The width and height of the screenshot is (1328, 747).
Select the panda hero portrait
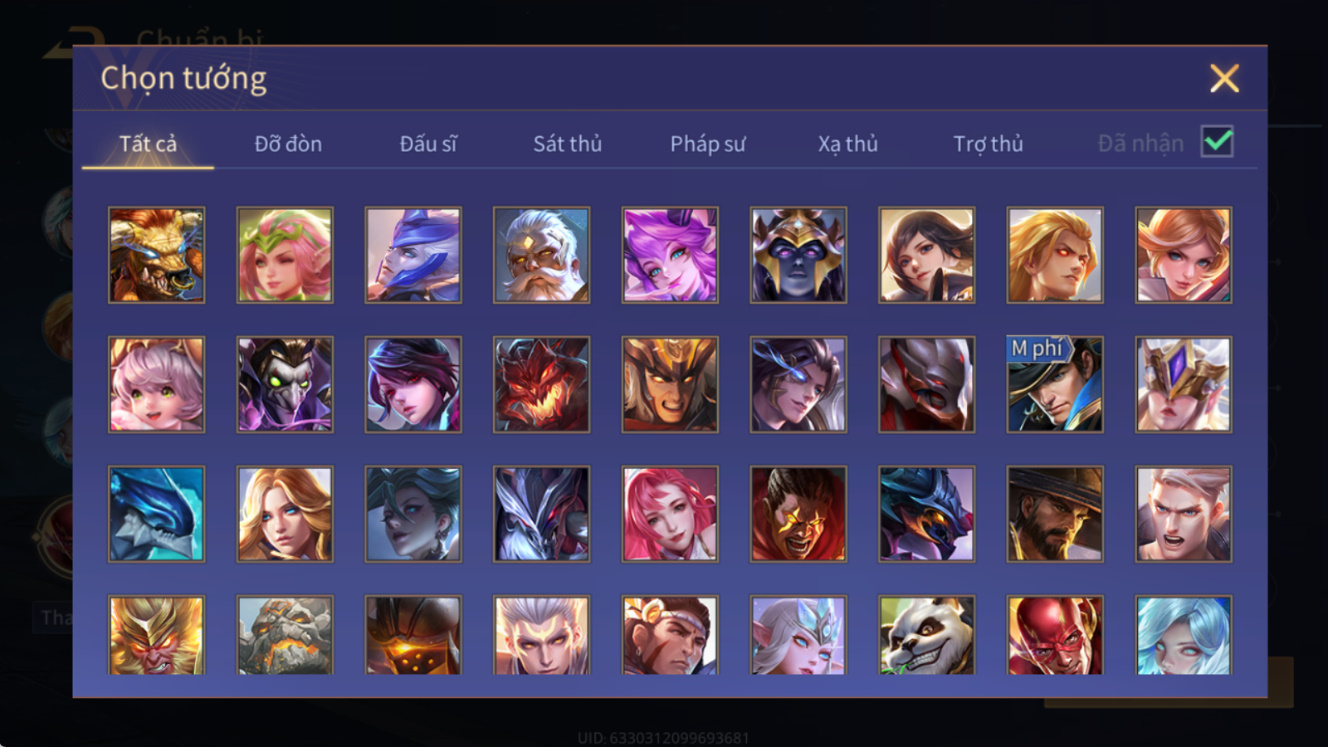[x=926, y=635]
